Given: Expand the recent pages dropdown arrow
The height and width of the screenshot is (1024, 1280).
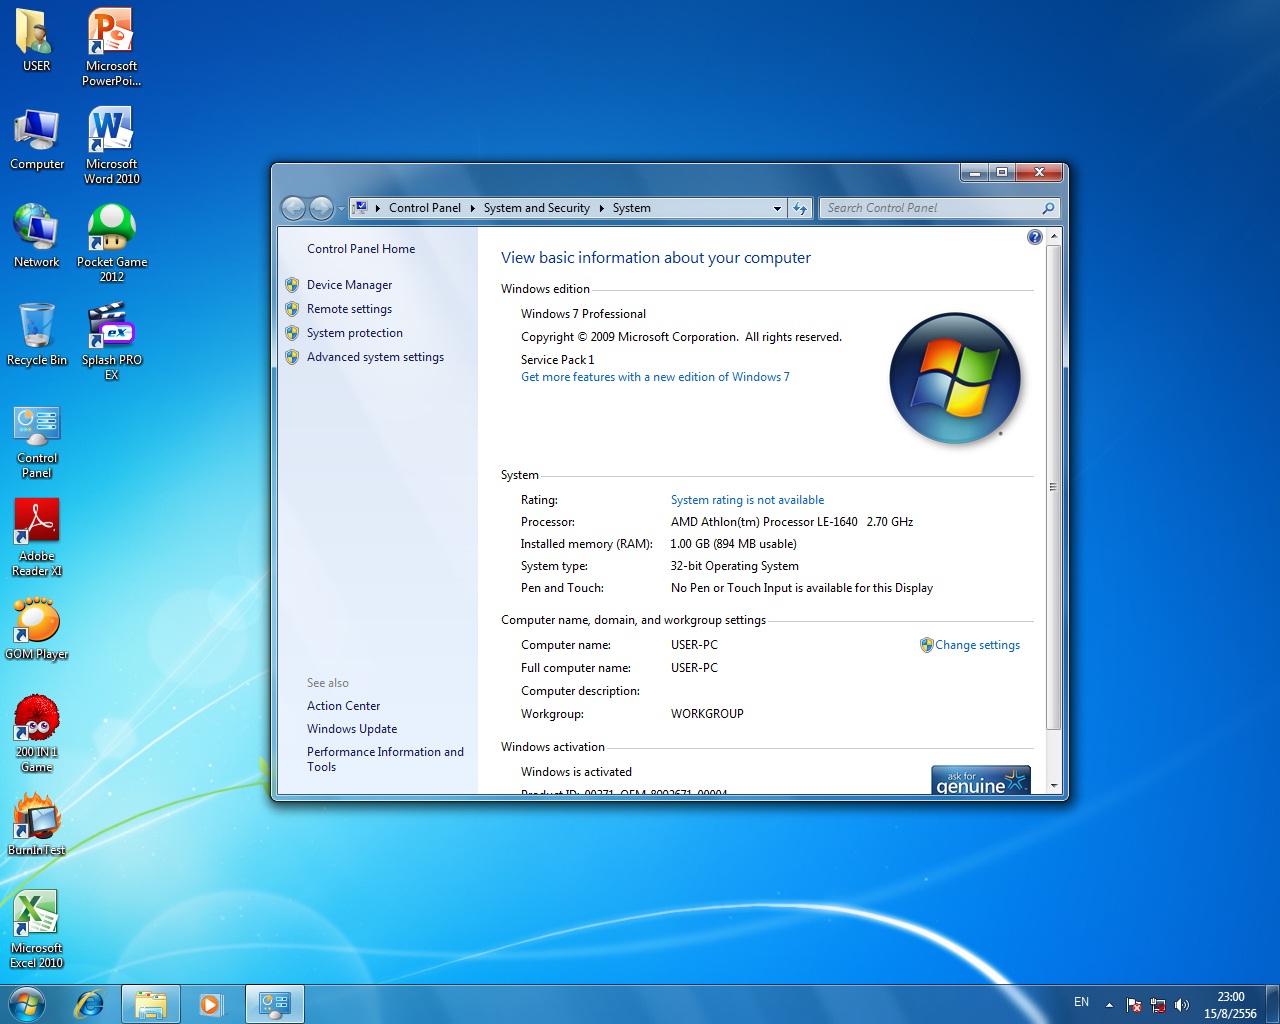Looking at the screenshot, I should (x=341, y=208).
